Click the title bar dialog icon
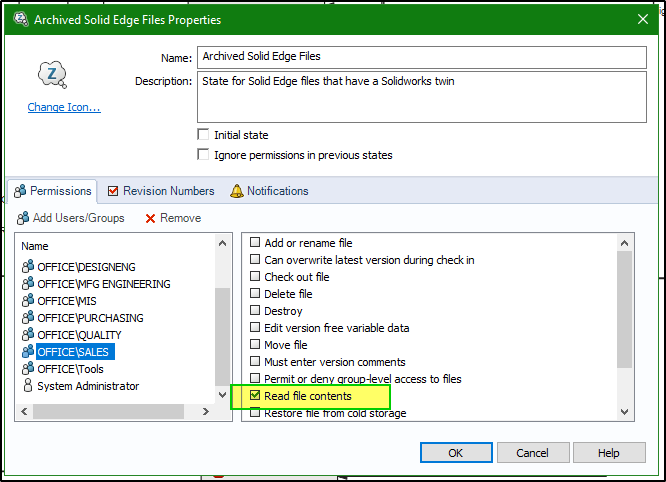 pos(20,19)
